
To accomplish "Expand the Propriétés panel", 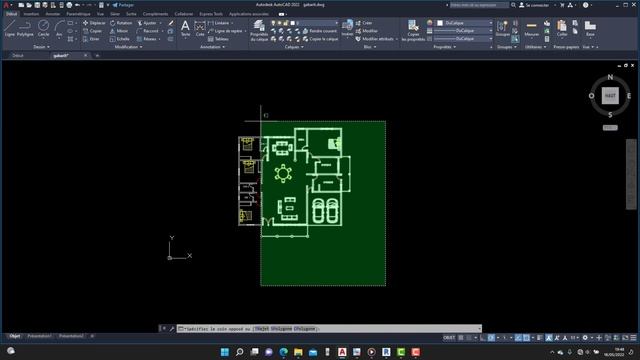I will [444, 47].
